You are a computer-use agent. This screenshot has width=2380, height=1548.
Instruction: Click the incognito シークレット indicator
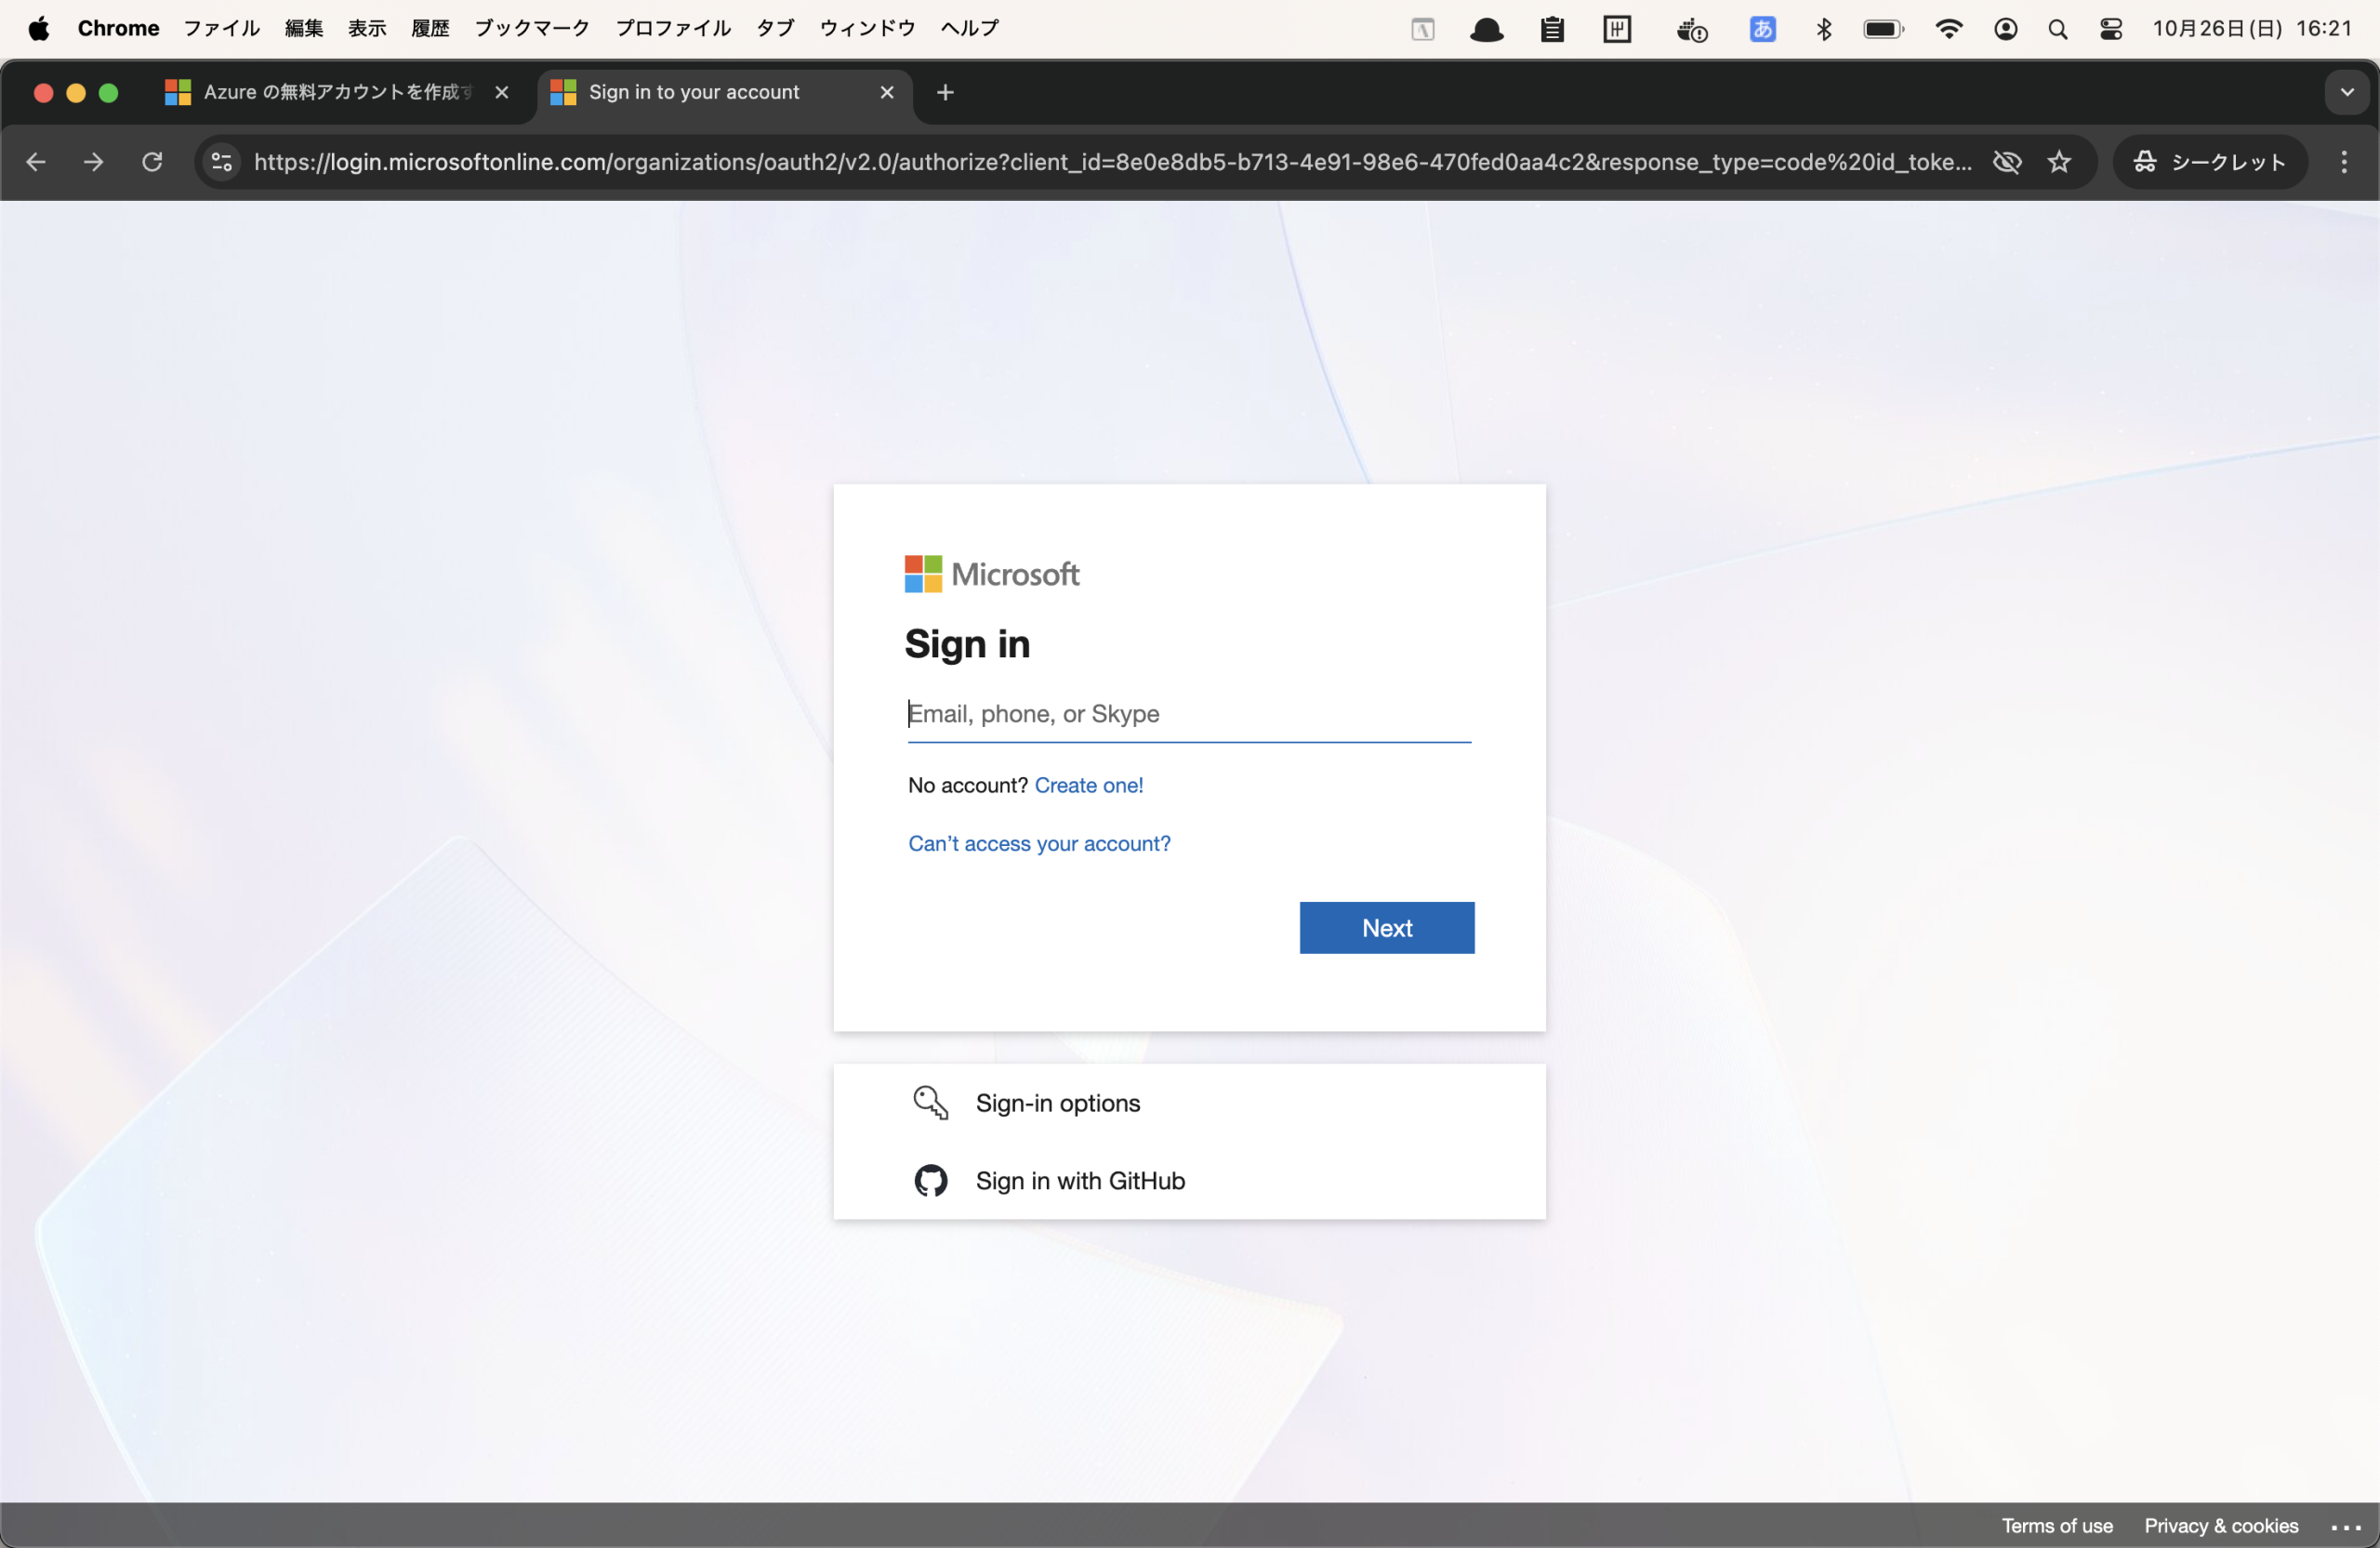point(2210,162)
